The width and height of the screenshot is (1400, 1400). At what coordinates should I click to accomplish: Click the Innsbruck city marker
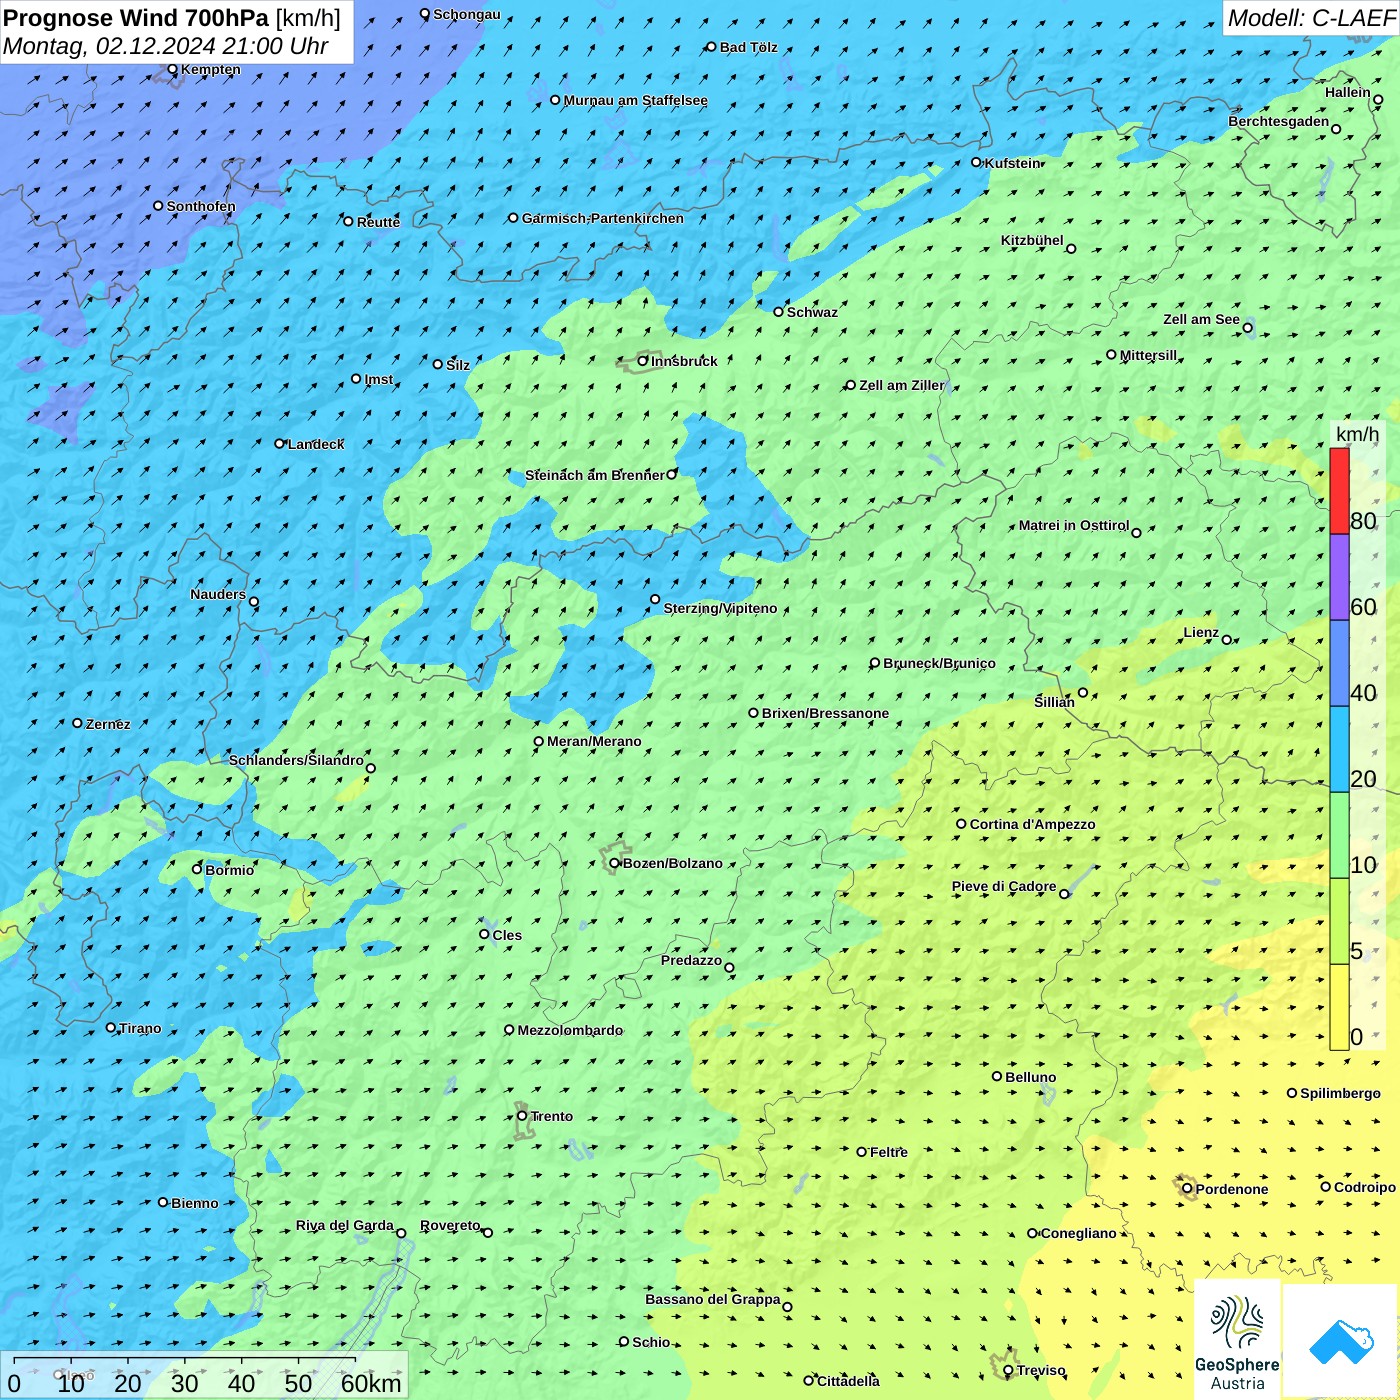[643, 361]
